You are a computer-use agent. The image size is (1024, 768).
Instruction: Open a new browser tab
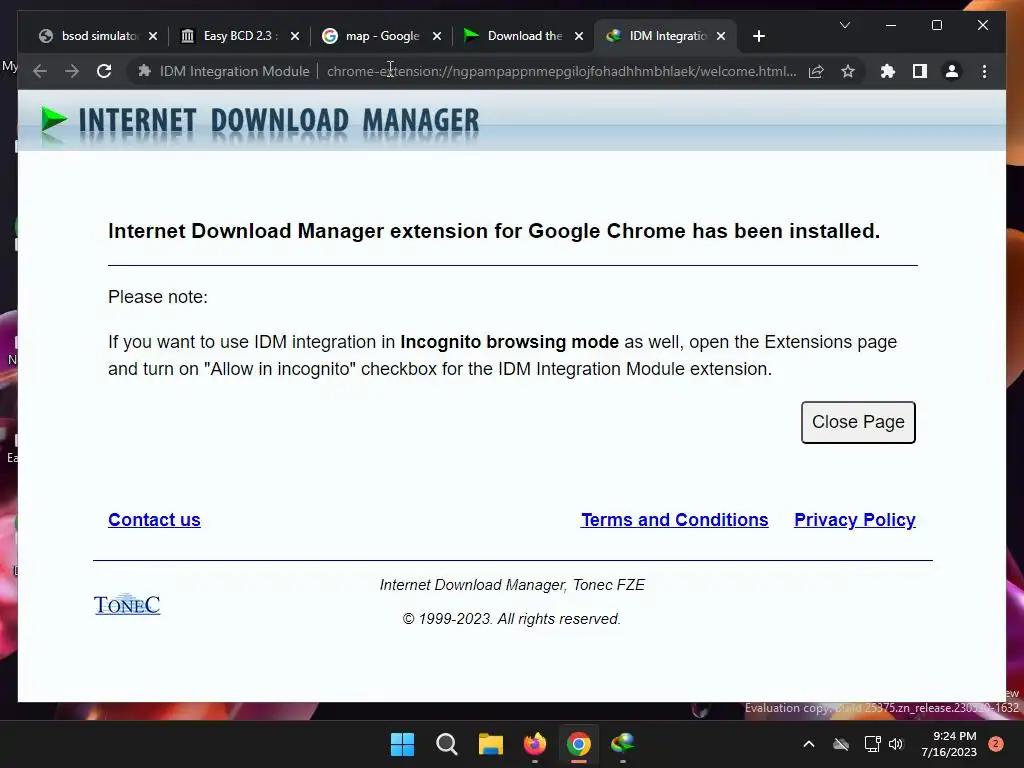(x=758, y=36)
